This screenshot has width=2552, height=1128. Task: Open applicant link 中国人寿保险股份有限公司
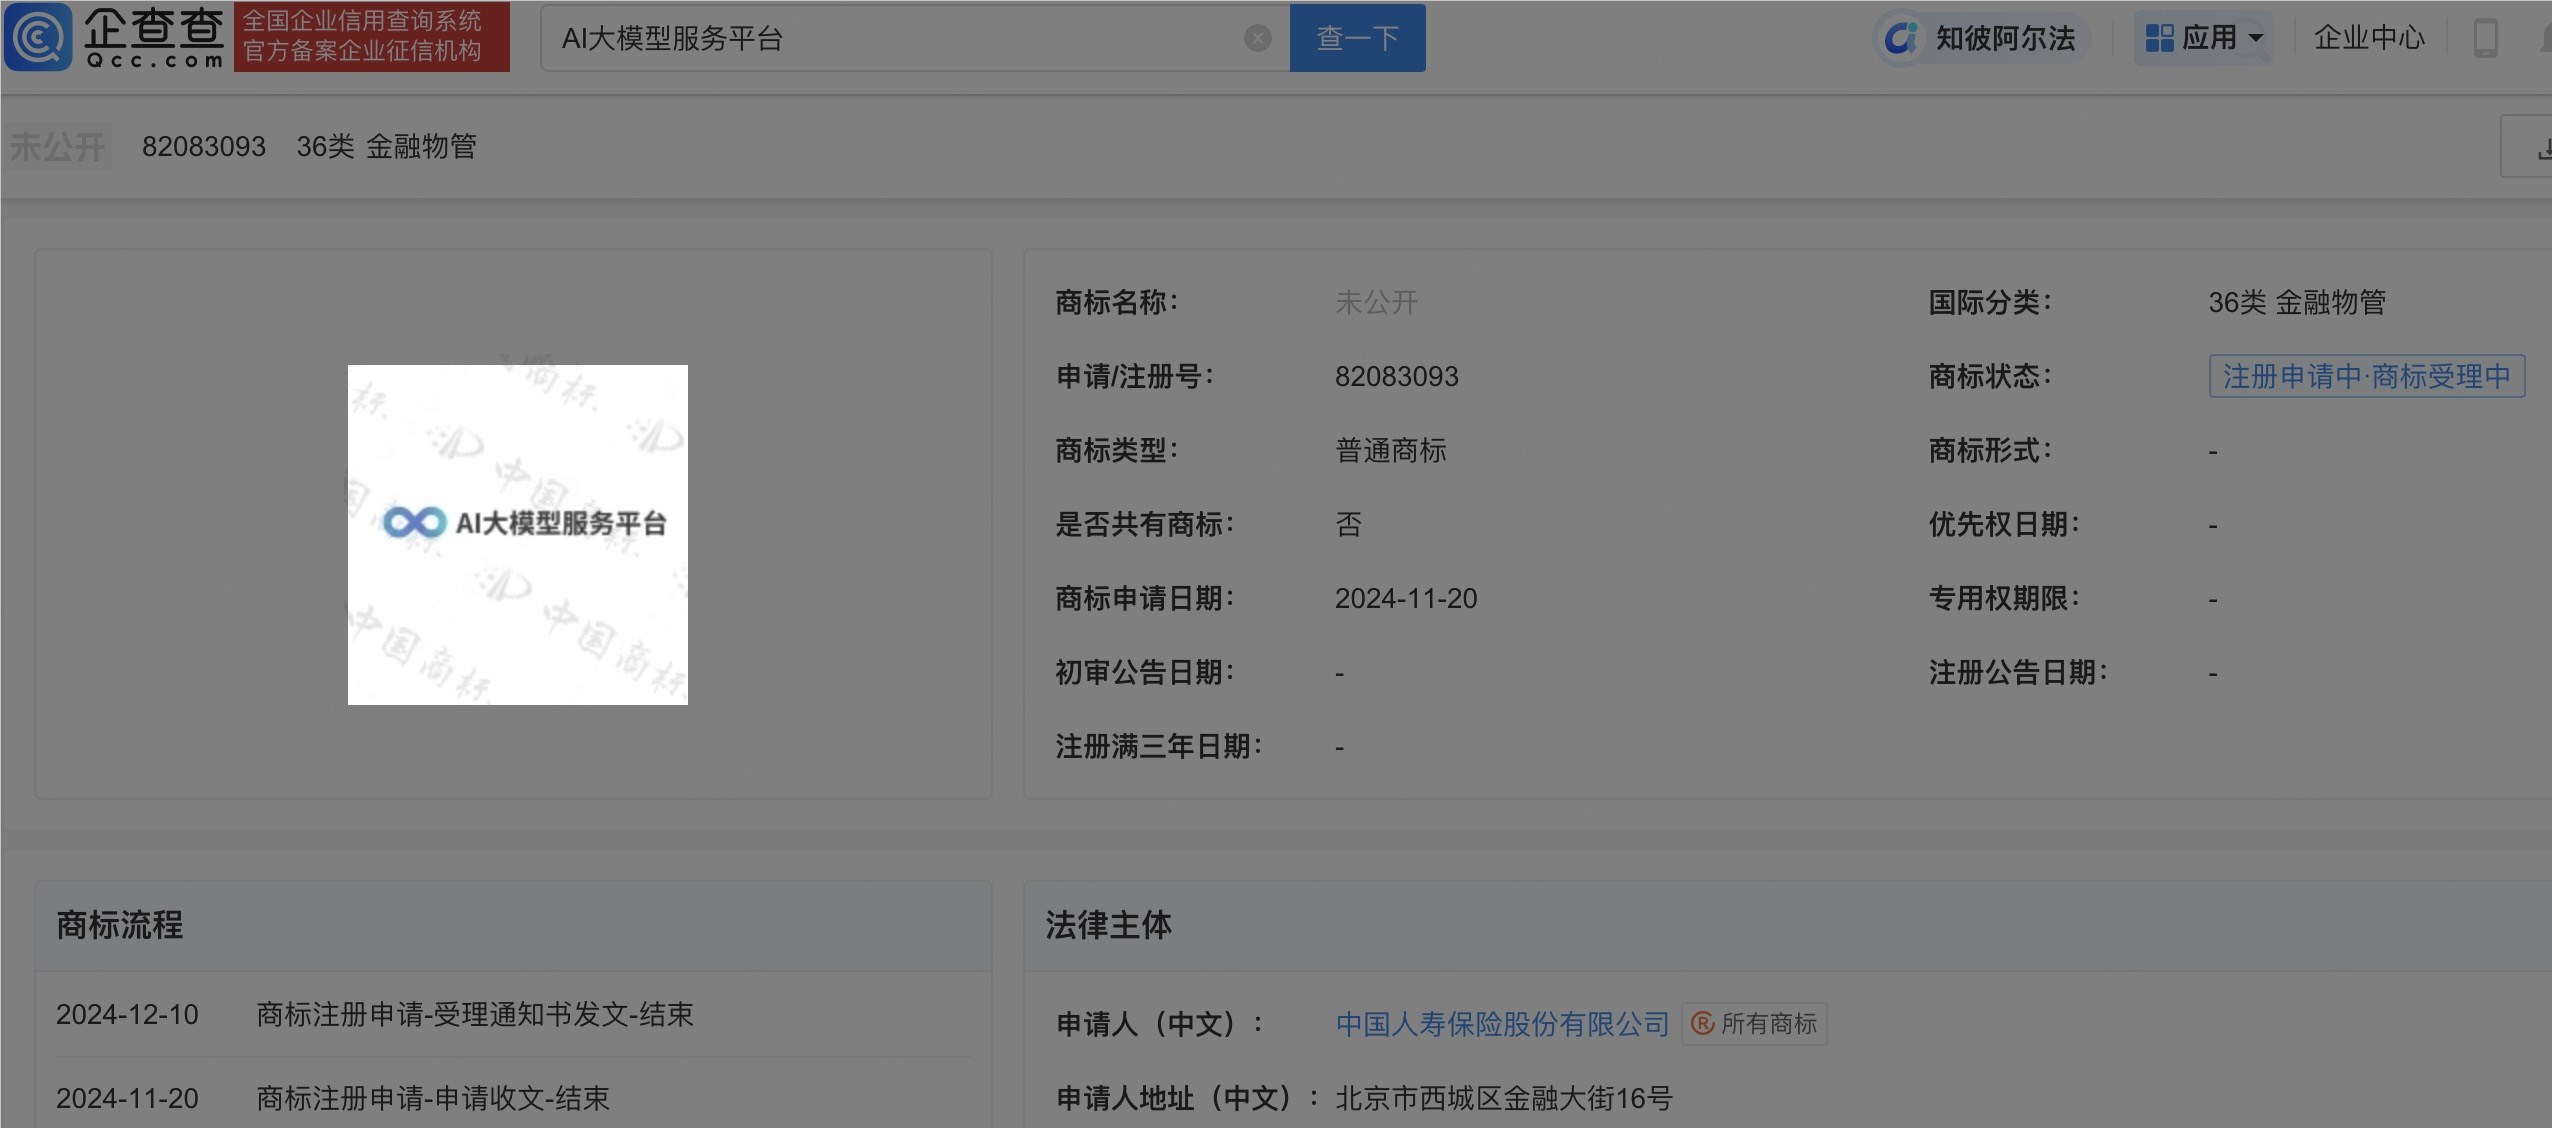pos(1502,1023)
